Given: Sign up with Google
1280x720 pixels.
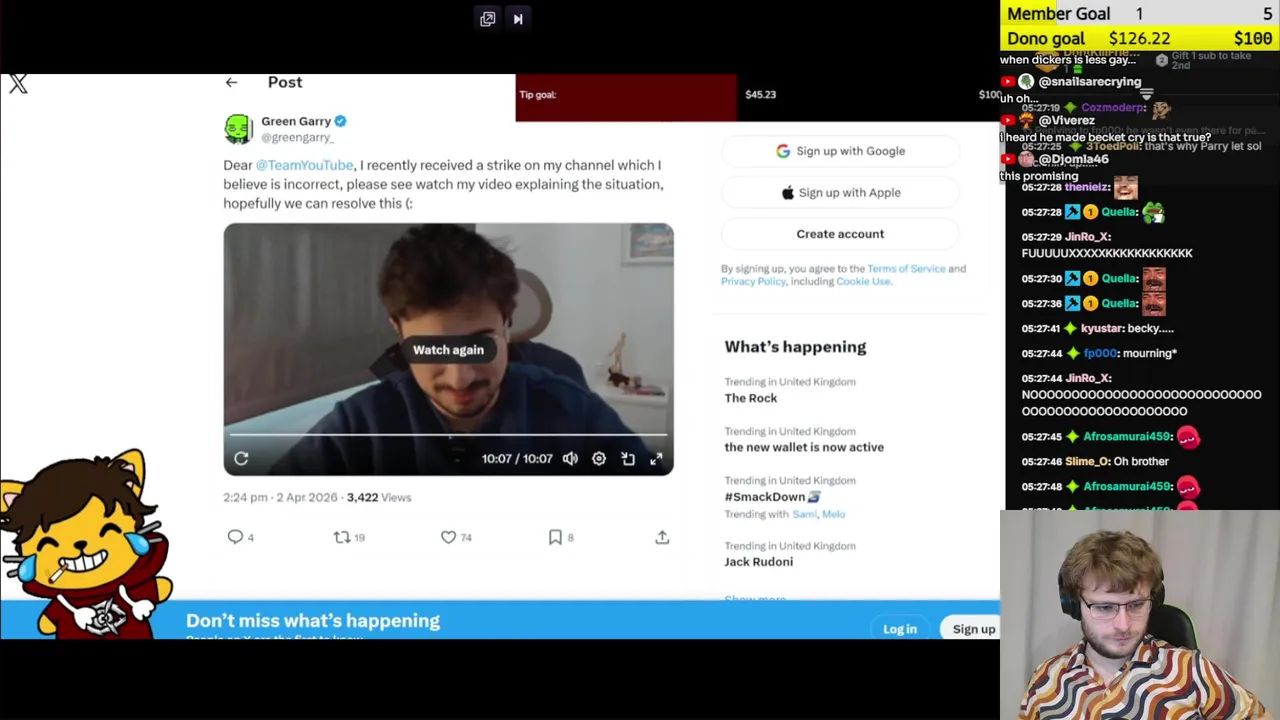Looking at the screenshot, I should 840,151.
